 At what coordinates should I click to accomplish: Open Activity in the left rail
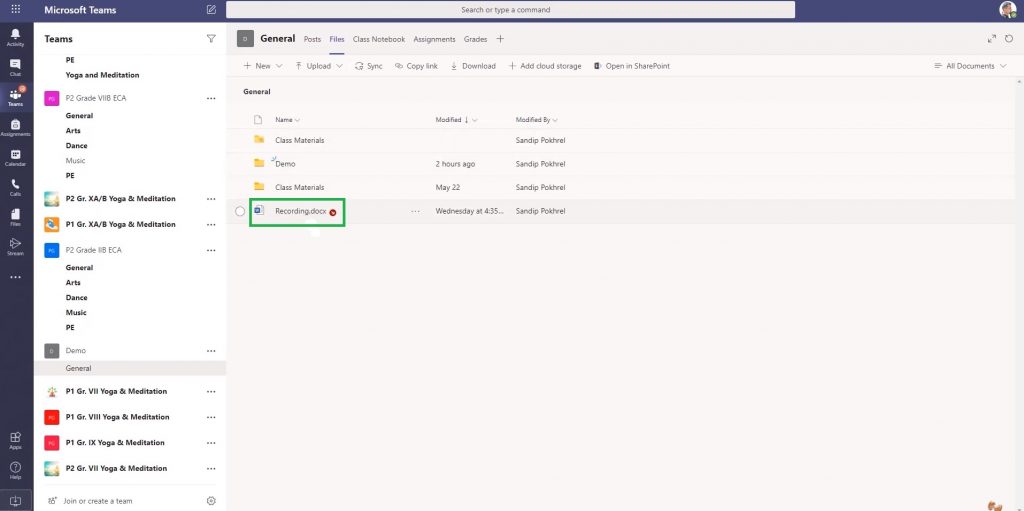tap(16, 37)
